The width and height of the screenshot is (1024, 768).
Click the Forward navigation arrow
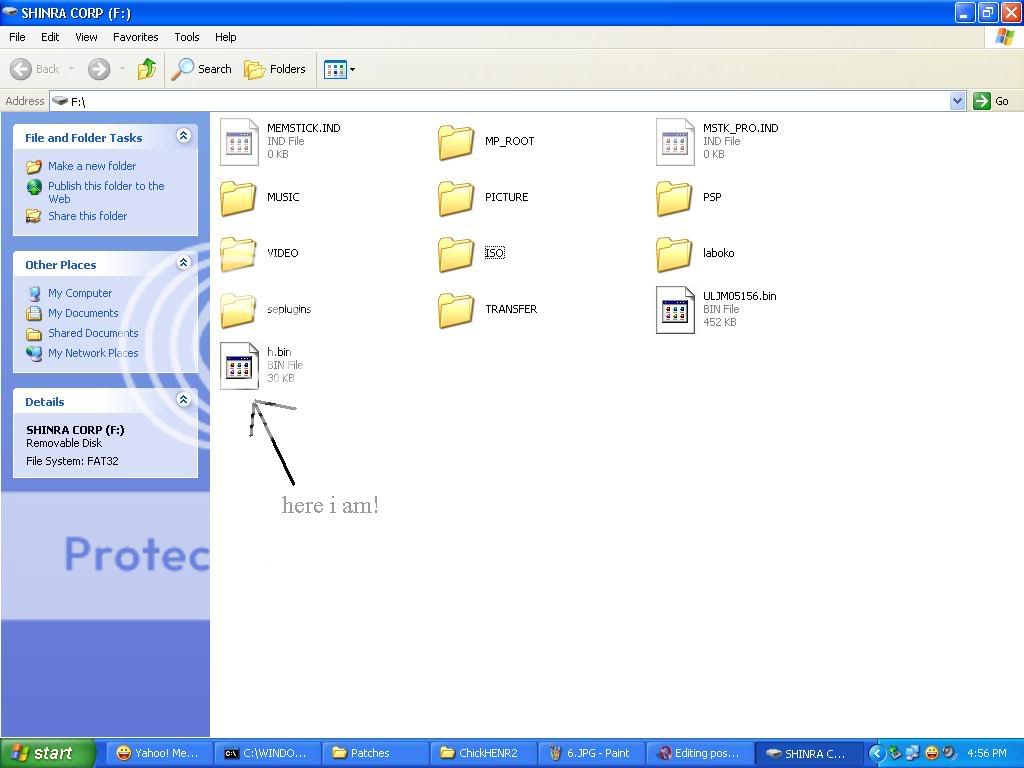click(x=99, y=69)
